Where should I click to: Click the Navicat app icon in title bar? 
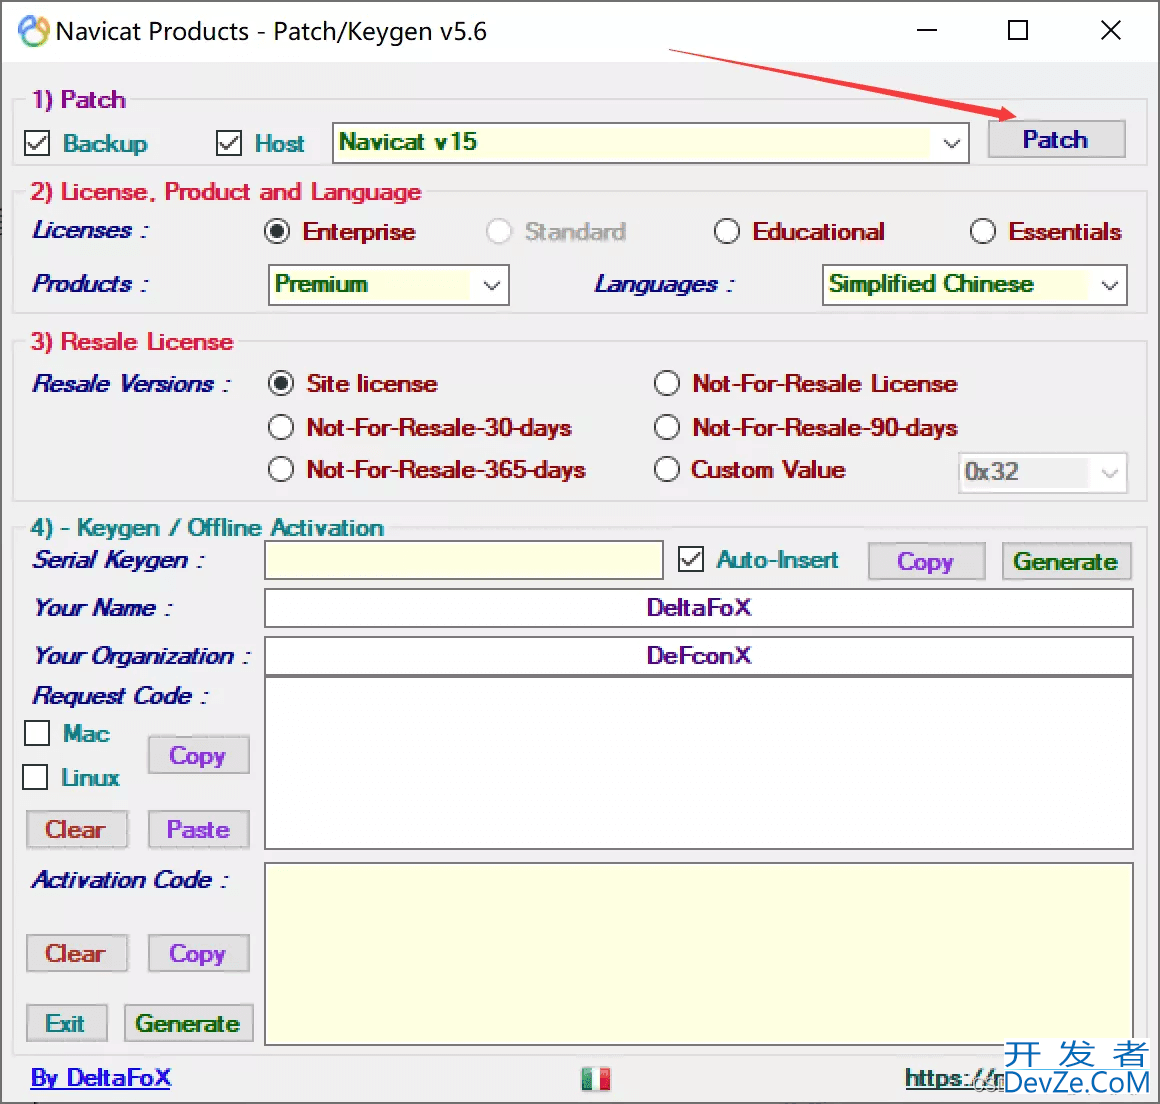tap(34, 31)
